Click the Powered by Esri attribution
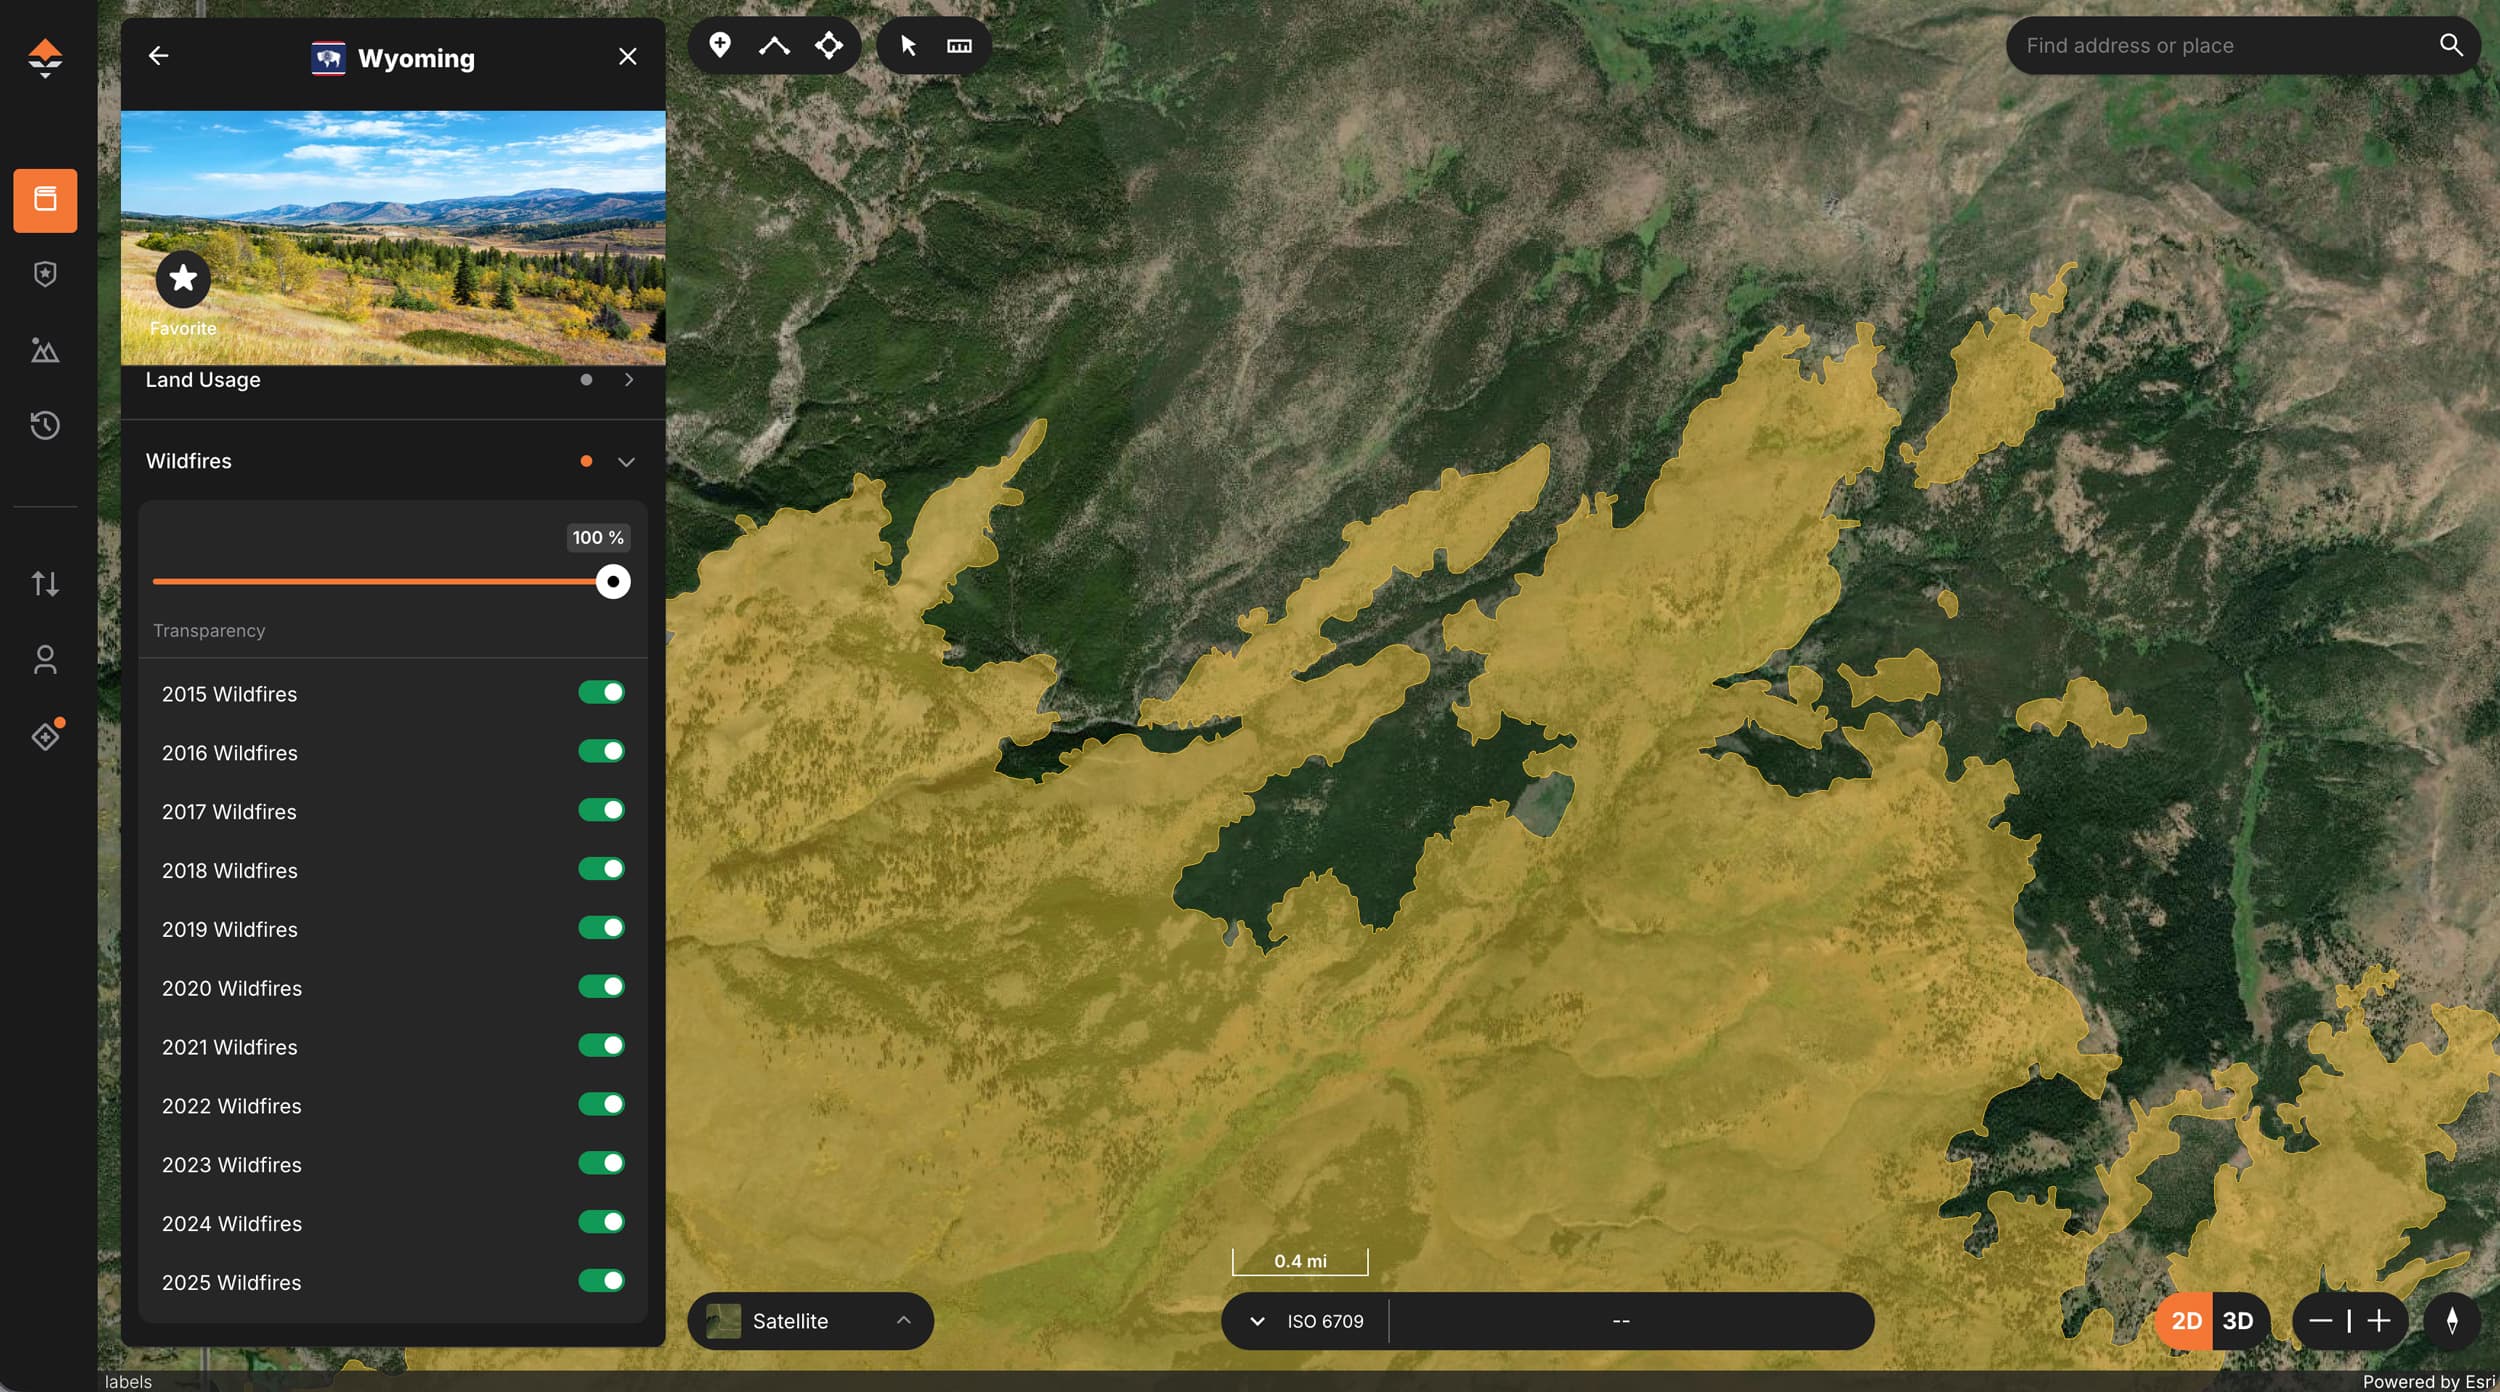This screenshot has height=1392, width=2500. point(2429,1382)
